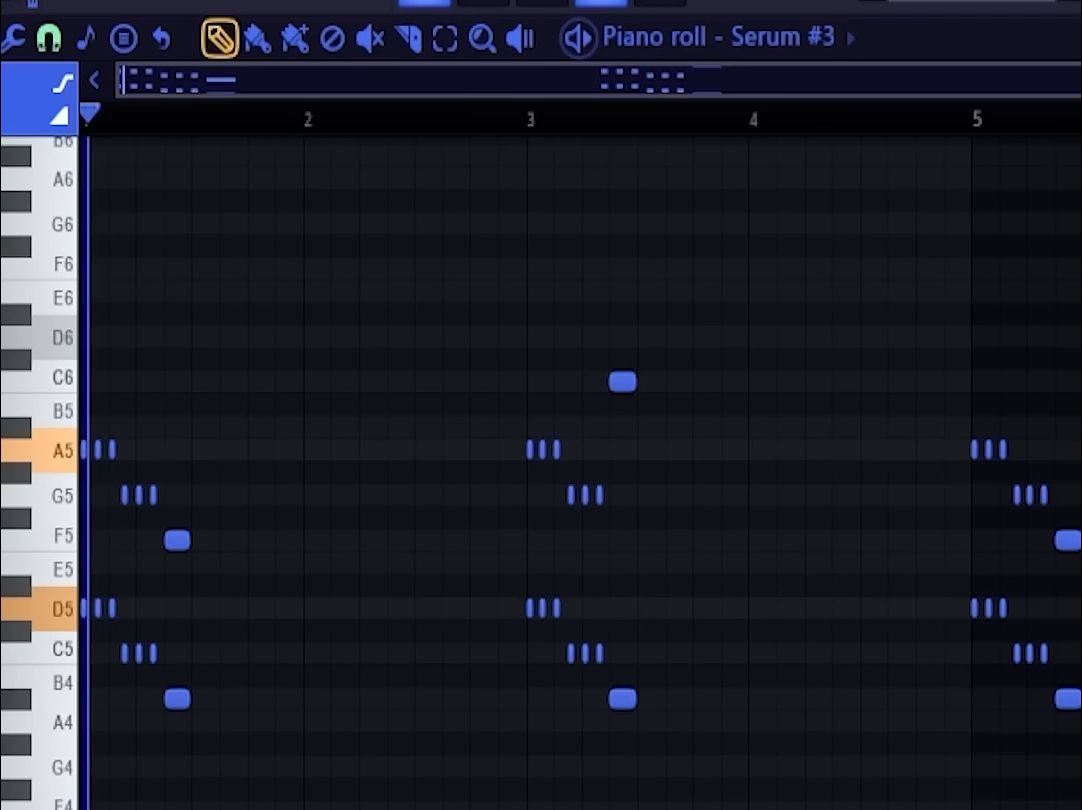This screenshot has height=810, width=1082.
Task: Click the A5 piano key
Action: (x=38, y=450)
